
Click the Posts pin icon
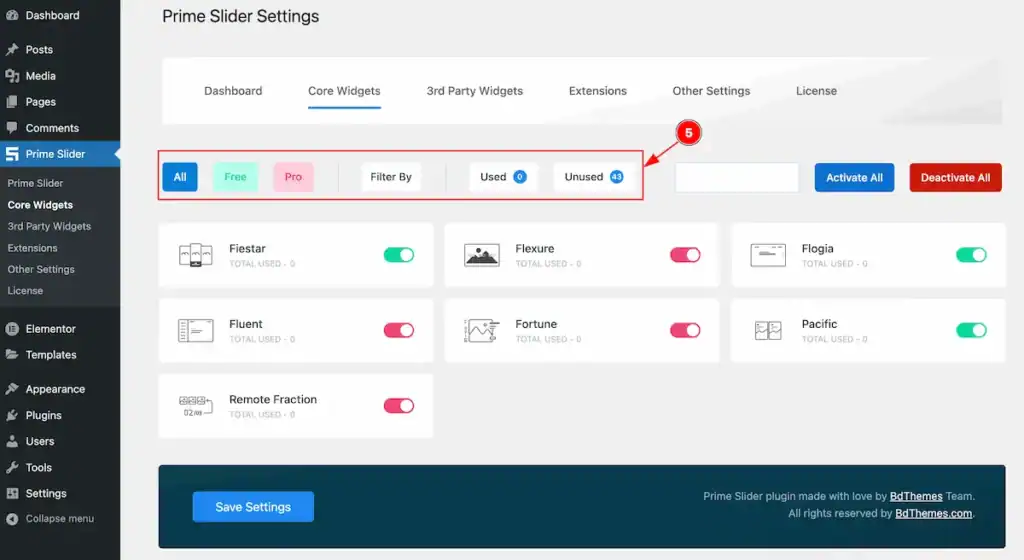(12, 50)
